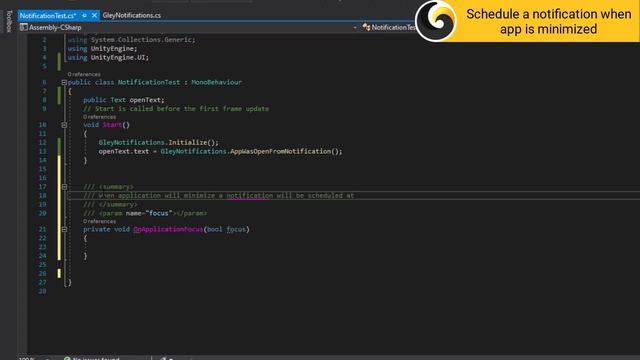Open references link above OnApplicationFocus method

[x=100, y=221]
